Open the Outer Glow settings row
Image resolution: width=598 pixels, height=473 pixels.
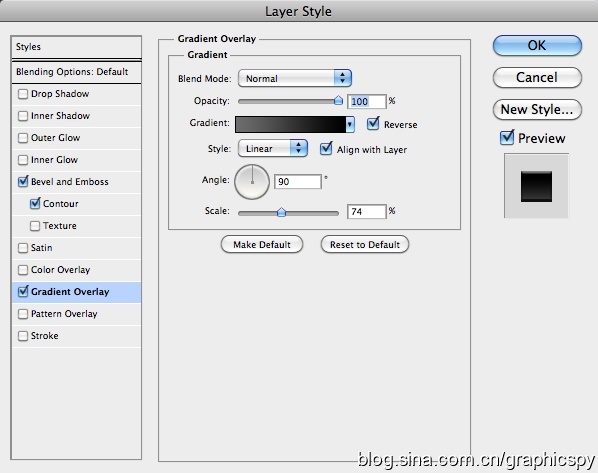(x=76, y=138)
